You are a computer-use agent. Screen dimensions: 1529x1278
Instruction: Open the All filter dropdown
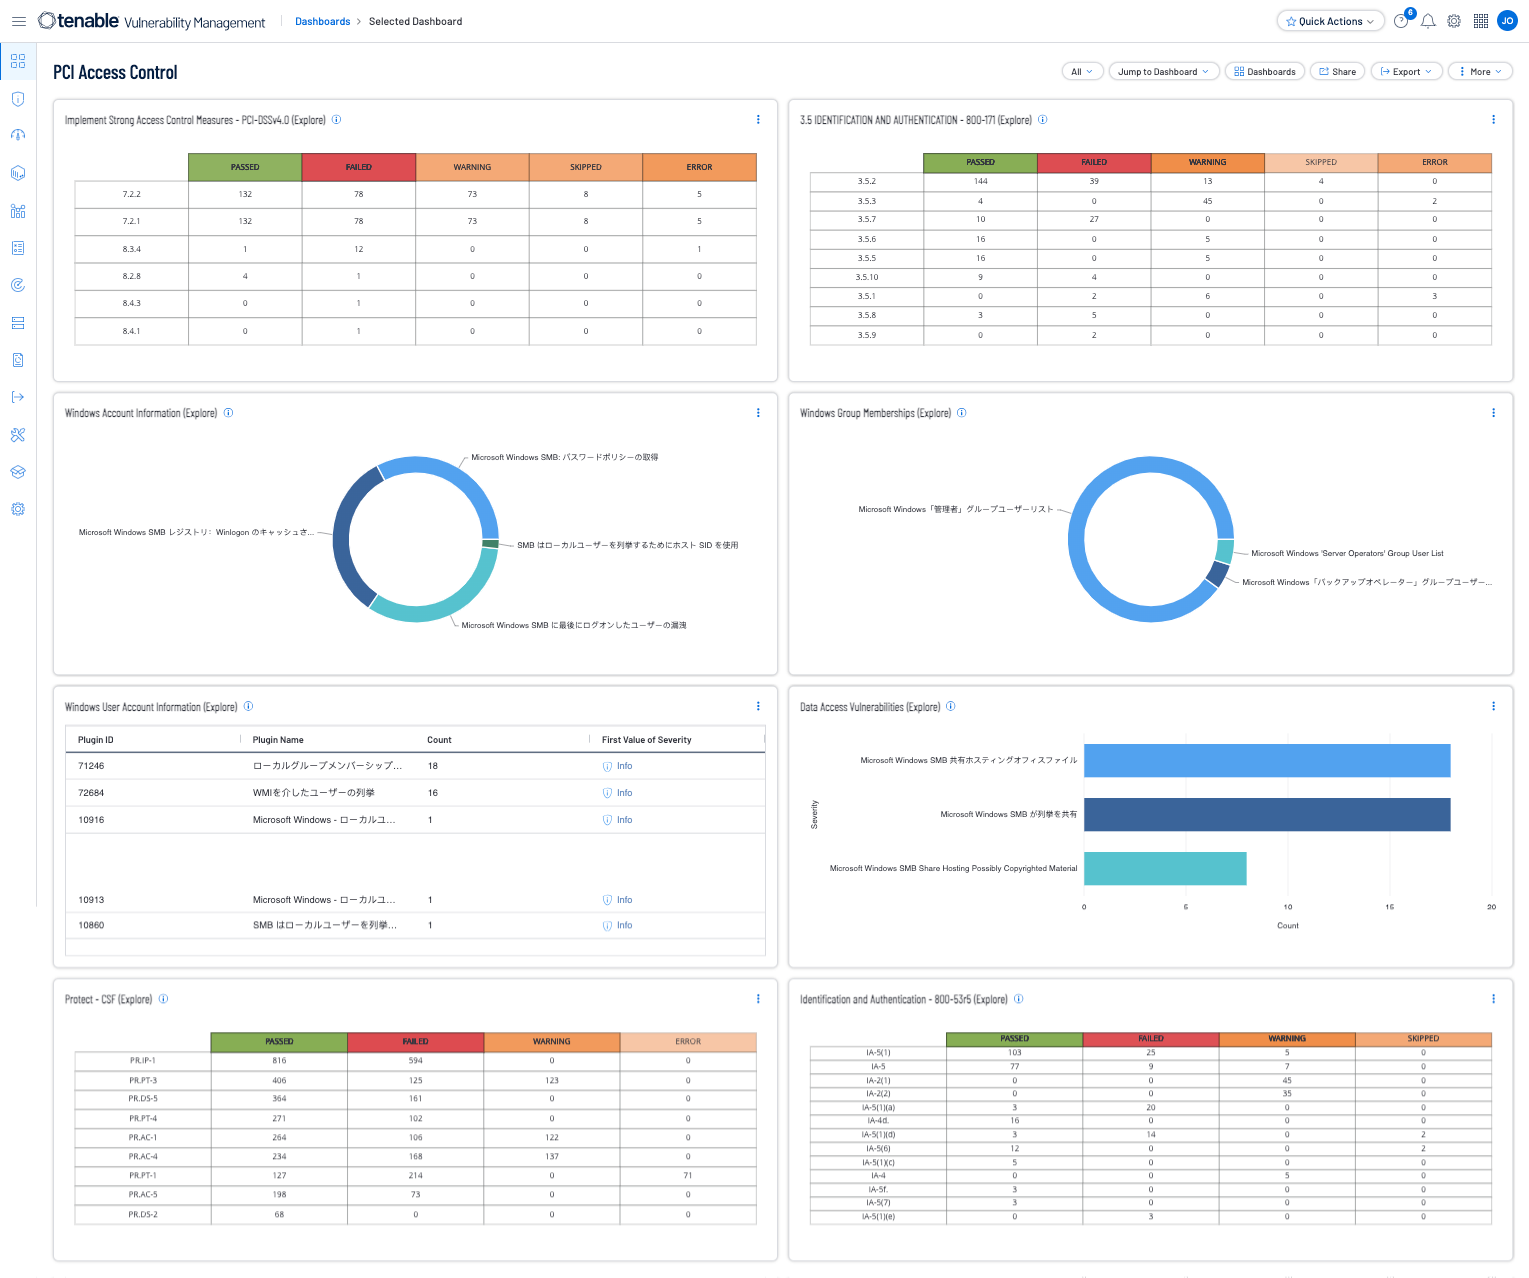pyautogui.click(x=1082, y=72)
